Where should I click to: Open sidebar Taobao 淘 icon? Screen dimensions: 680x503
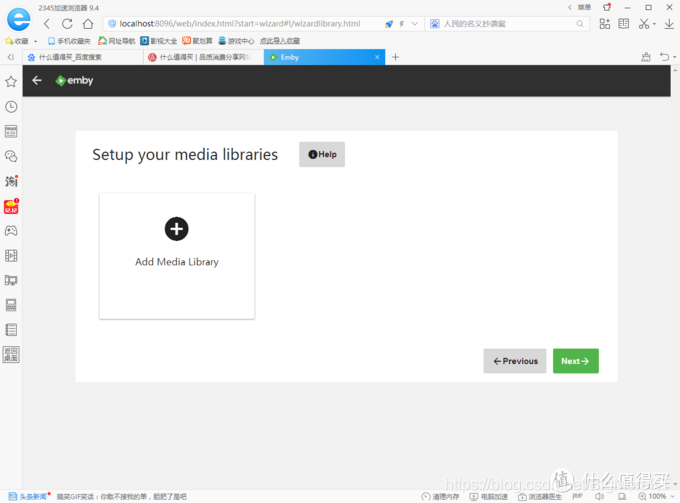pos(11,181)
